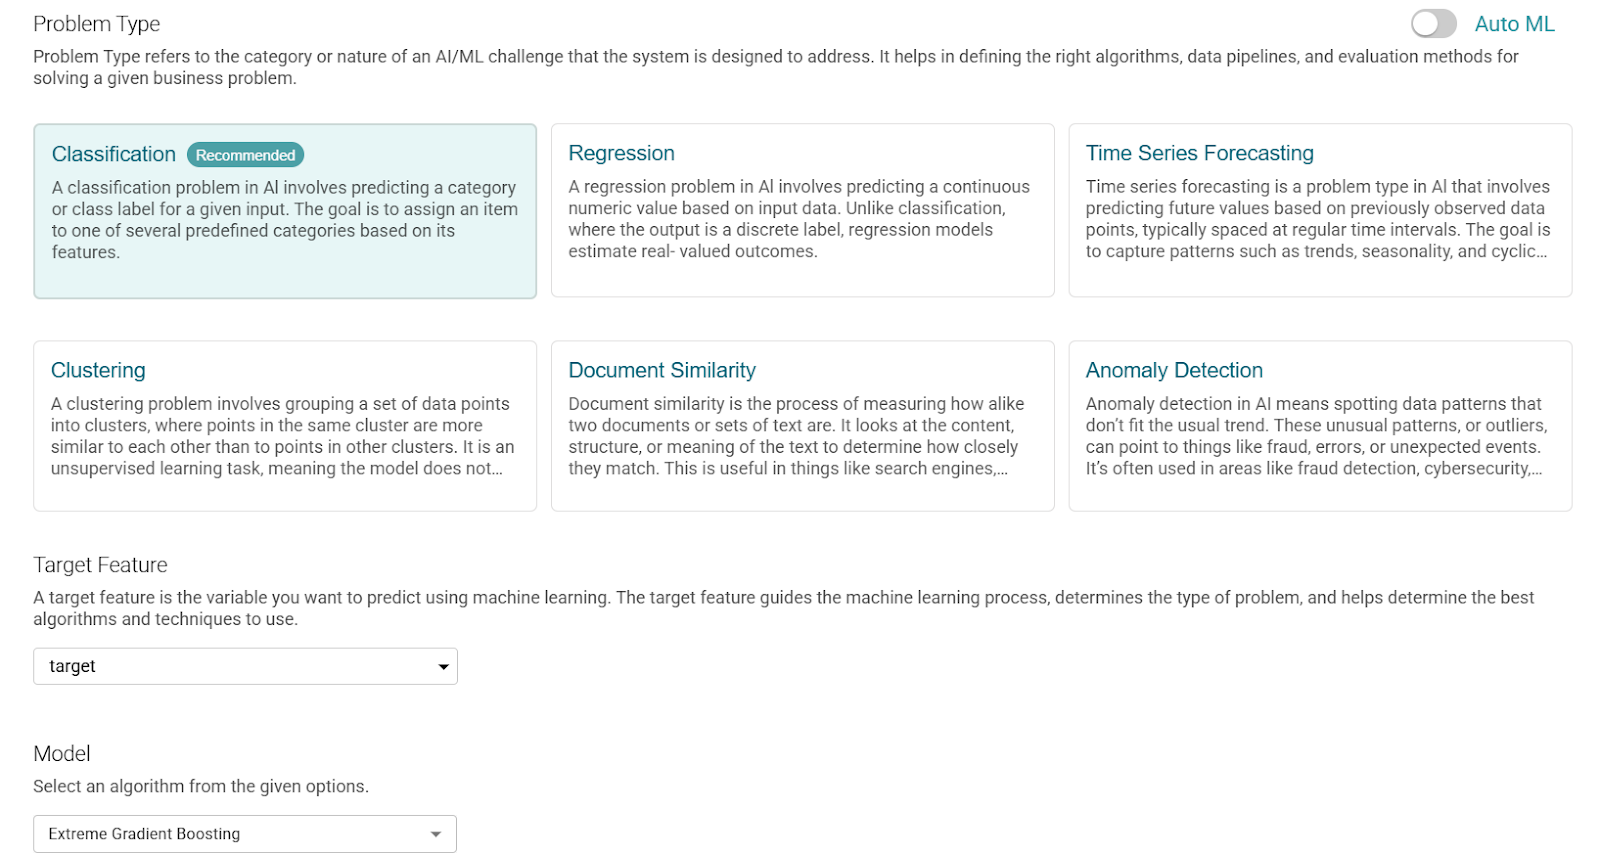
Task: Open the Target Feature dropdown
Action: (x=245, y=666)
